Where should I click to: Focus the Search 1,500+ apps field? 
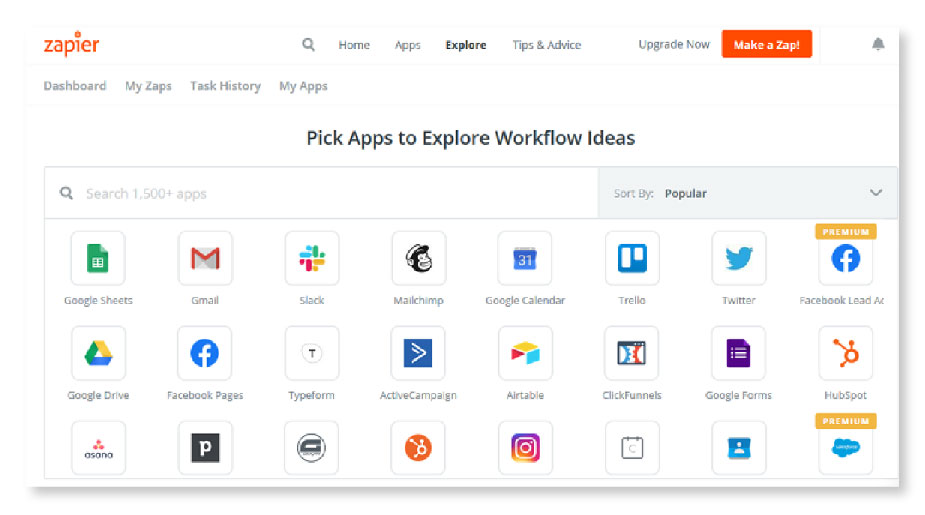[x=322, y=193]
